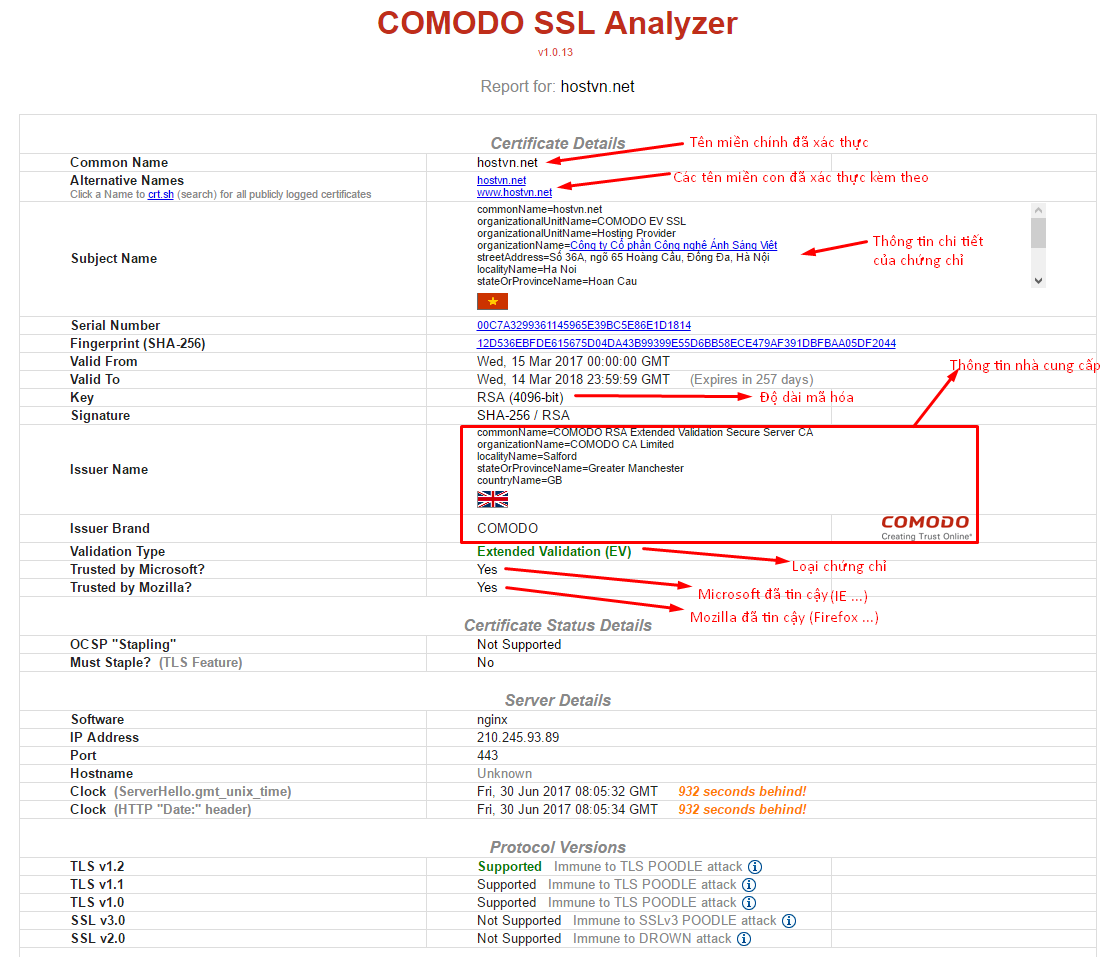Image resolution: width=1113 pixels, height=957 pixels.
Task: Click Software value nginx
Action: [x=492, y=720]
